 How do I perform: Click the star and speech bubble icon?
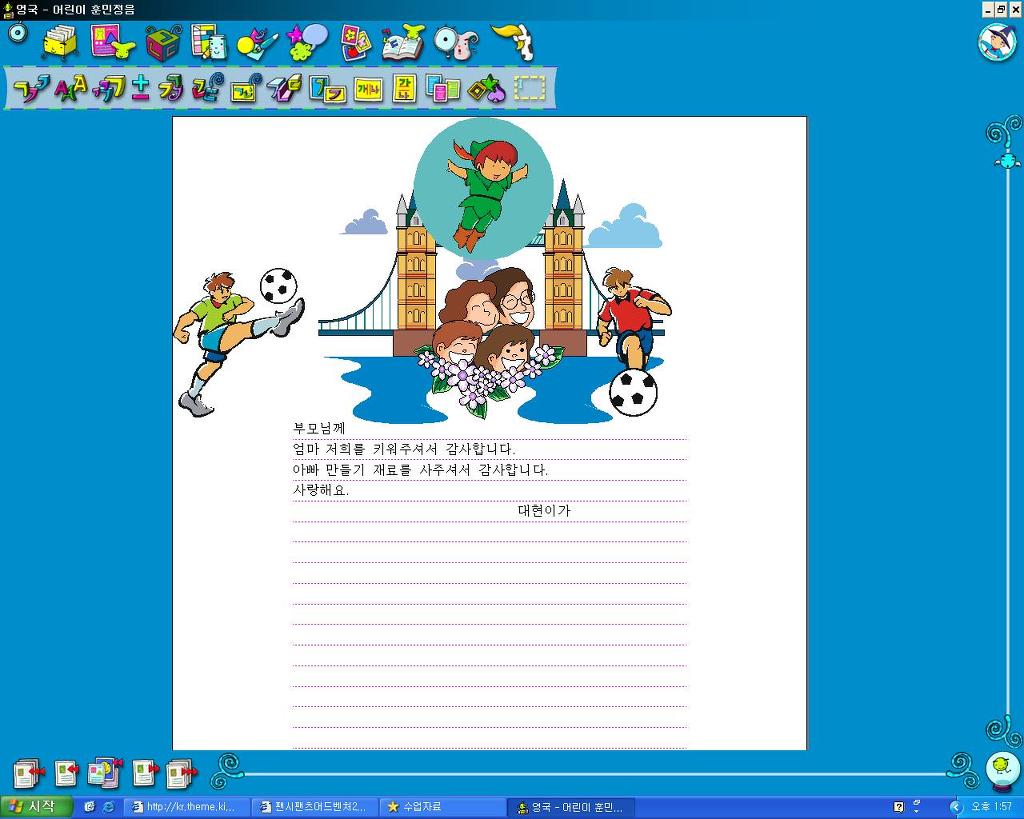(306, 42)
